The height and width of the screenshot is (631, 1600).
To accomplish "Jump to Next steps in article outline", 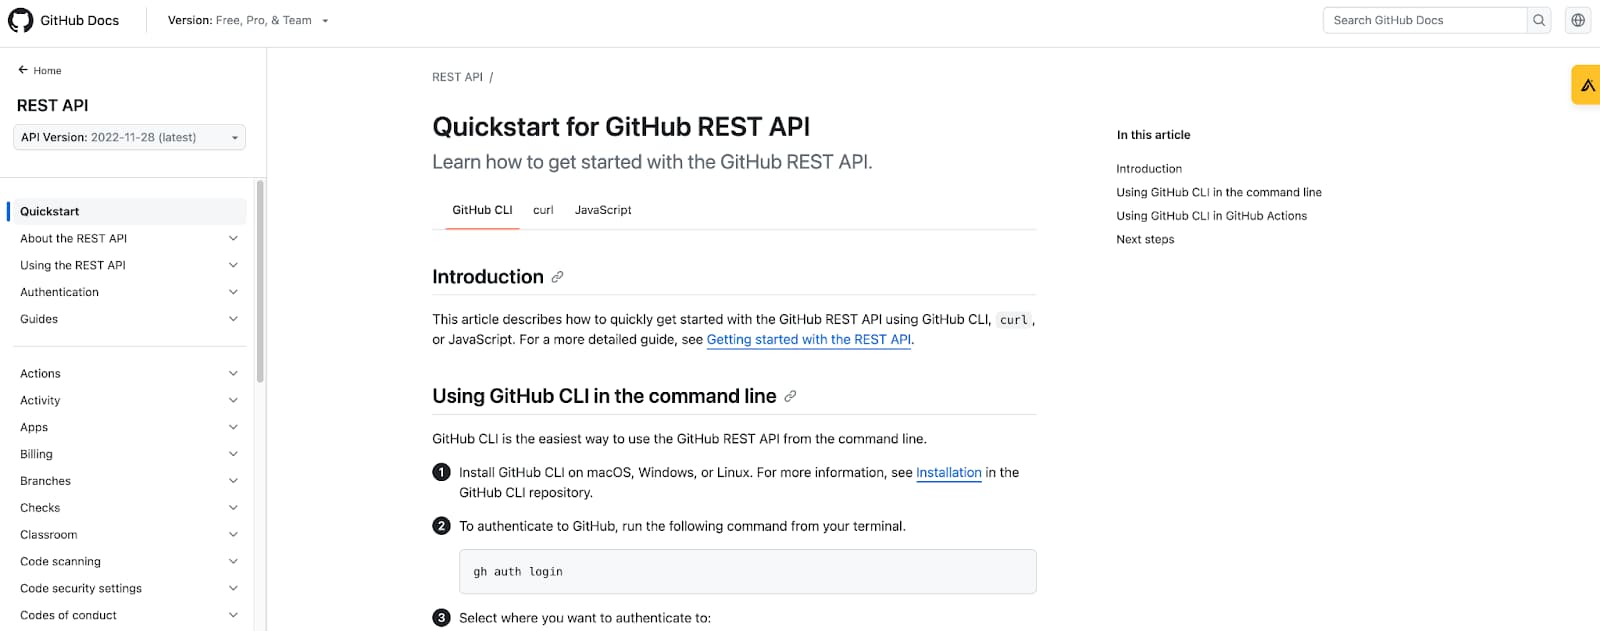I will pos(1145,239).
